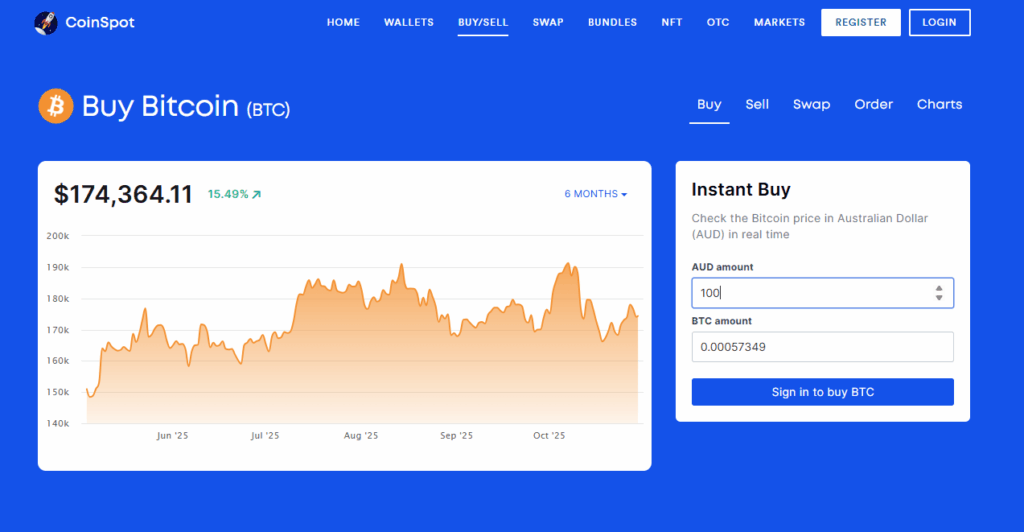Open the 6 MONTHS timeframe dropdown
Image resolution: width=1024 pixels, height=532 pixels.
(x=596, y=194)
